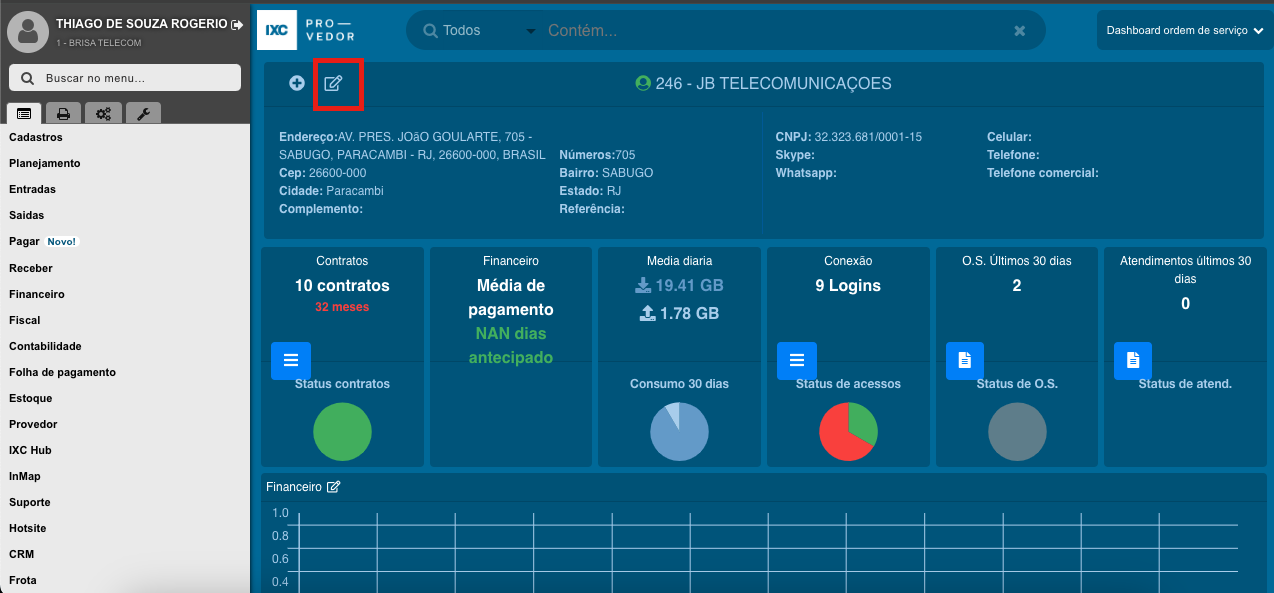Screen dimensions: 1274x593
Task: Open the Pagar menu marked Novo
Action: (25, 241)
